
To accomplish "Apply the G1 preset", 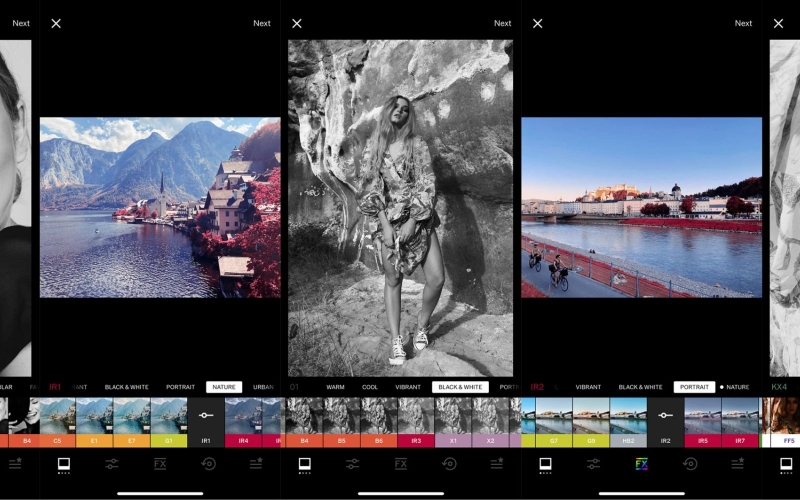I will pos(169,422).
